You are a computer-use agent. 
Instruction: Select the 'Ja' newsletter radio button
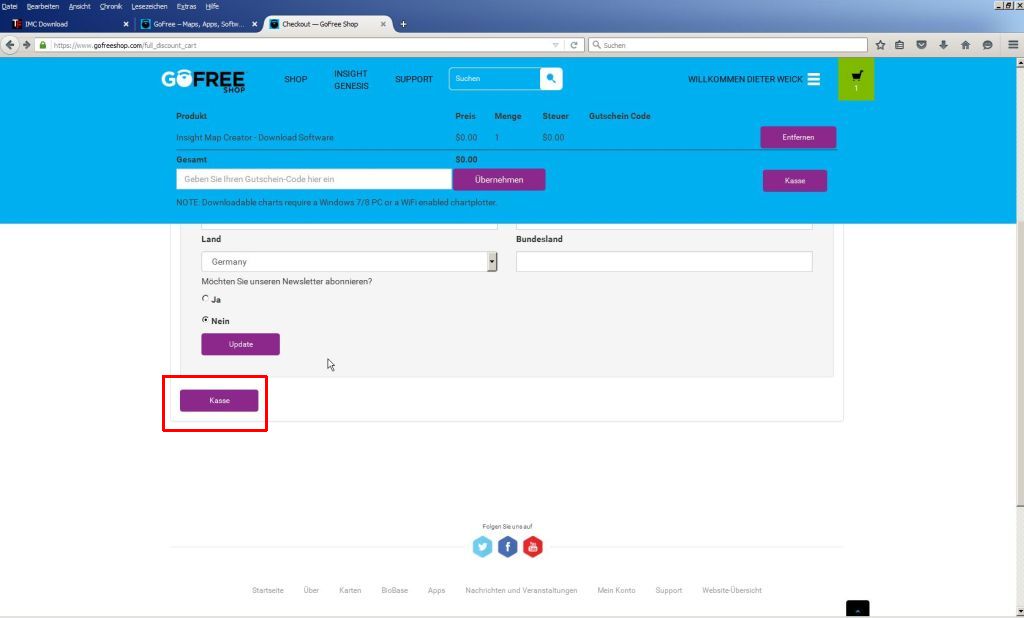click(206, 298)
